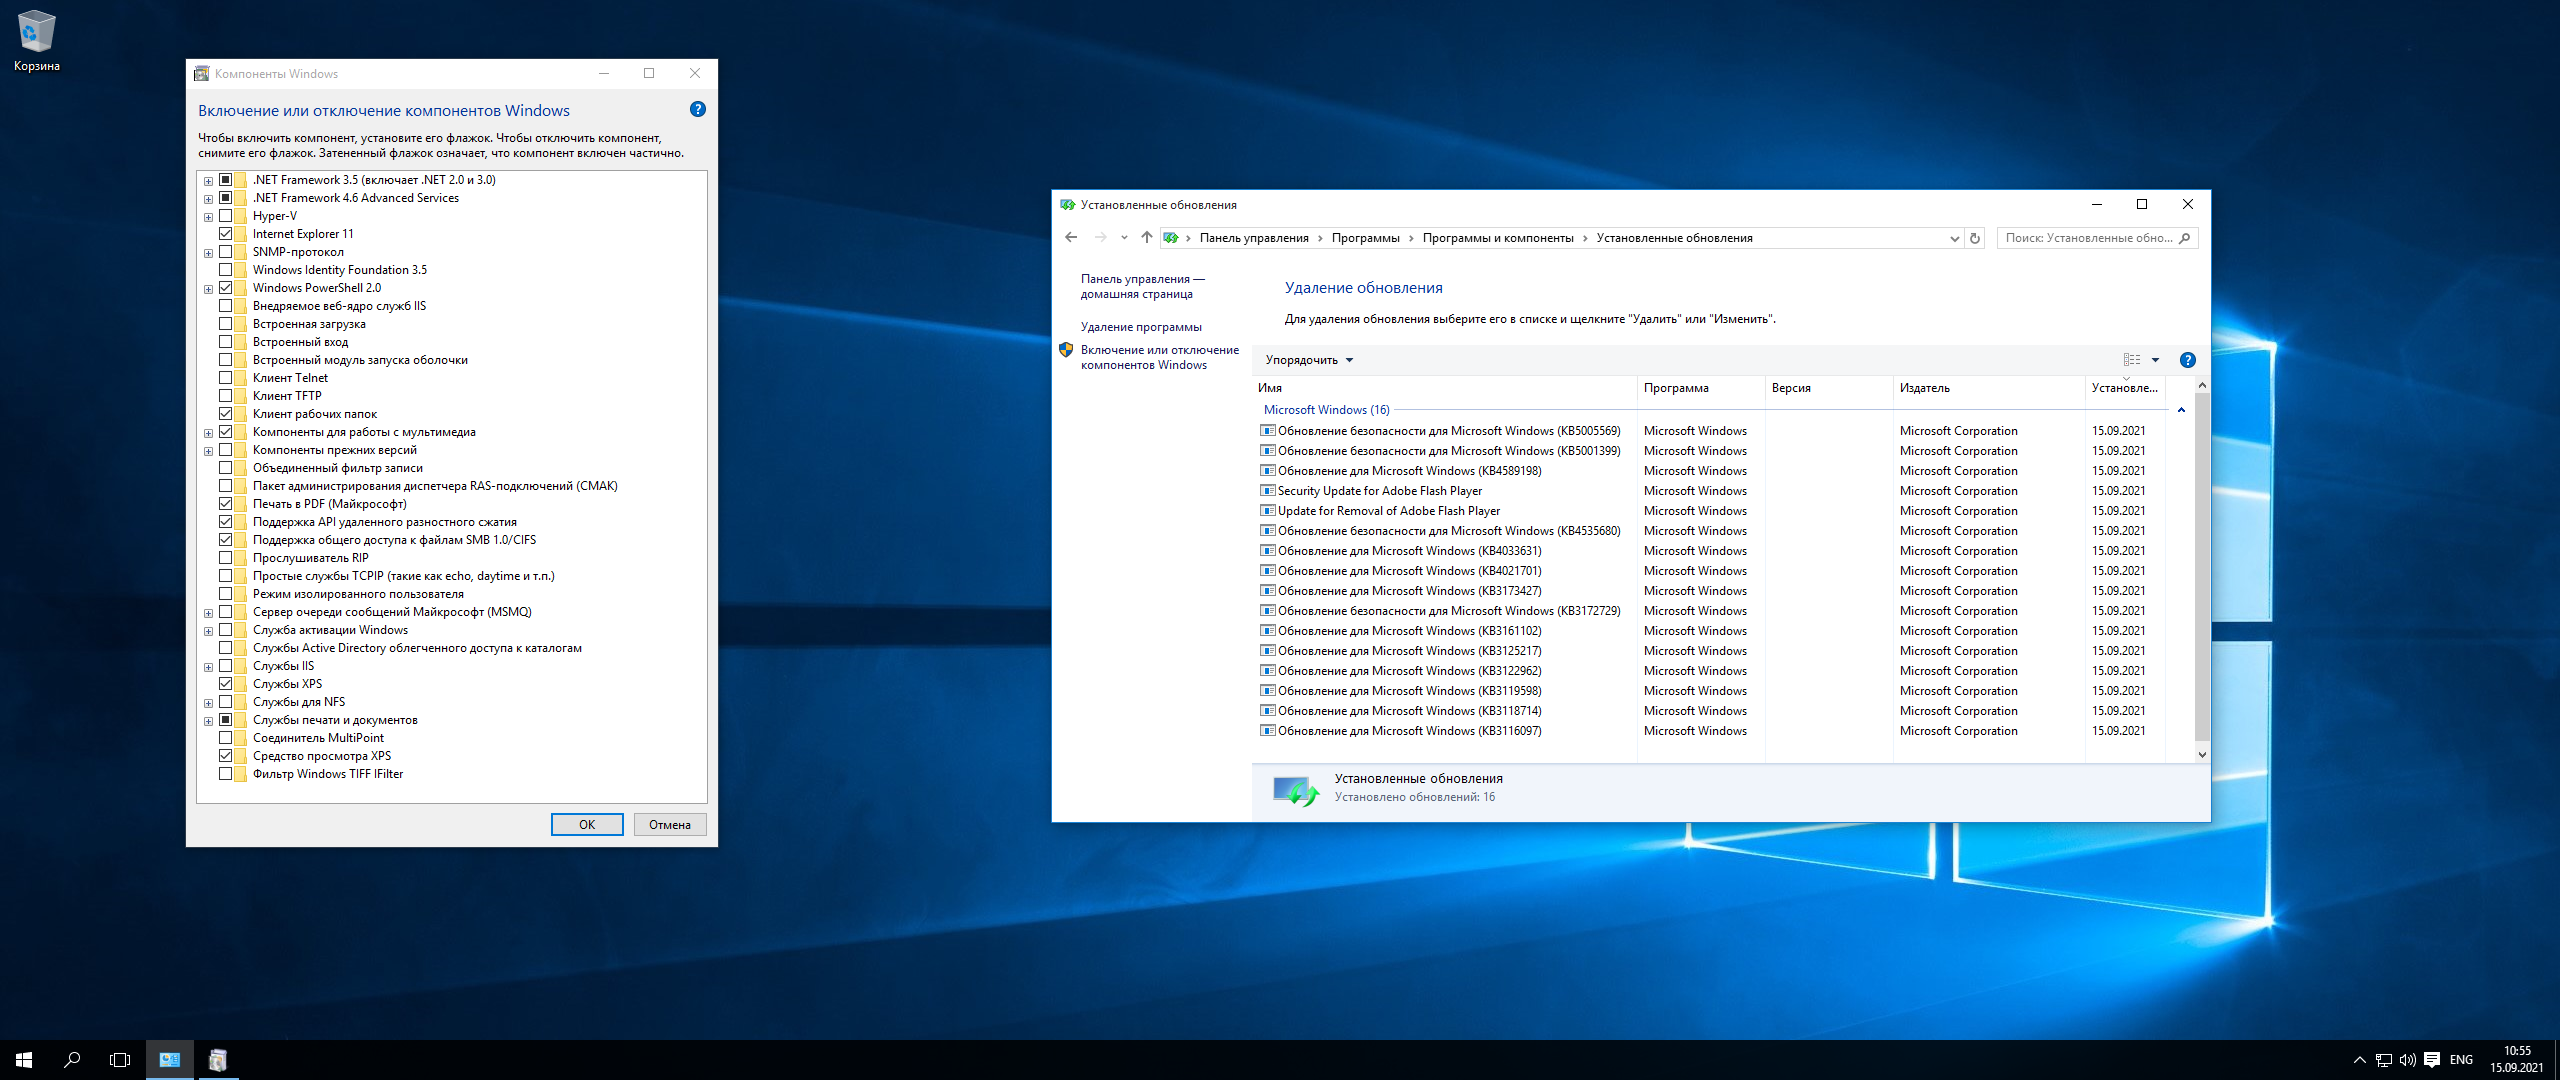
Task: Click Security Update for Adobe Flash icon
Action: tap(1267, 491)
